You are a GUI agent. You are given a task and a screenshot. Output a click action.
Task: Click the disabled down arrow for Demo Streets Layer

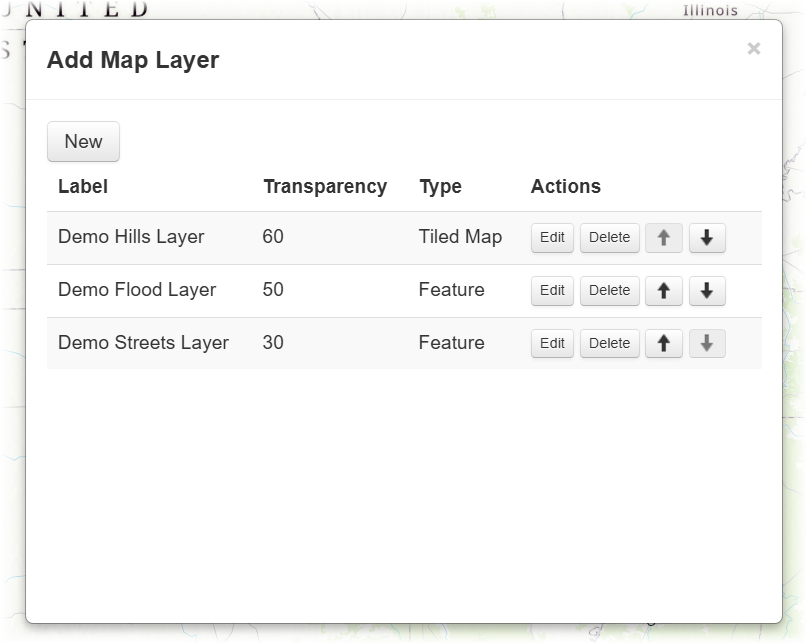tap(707, 343)
